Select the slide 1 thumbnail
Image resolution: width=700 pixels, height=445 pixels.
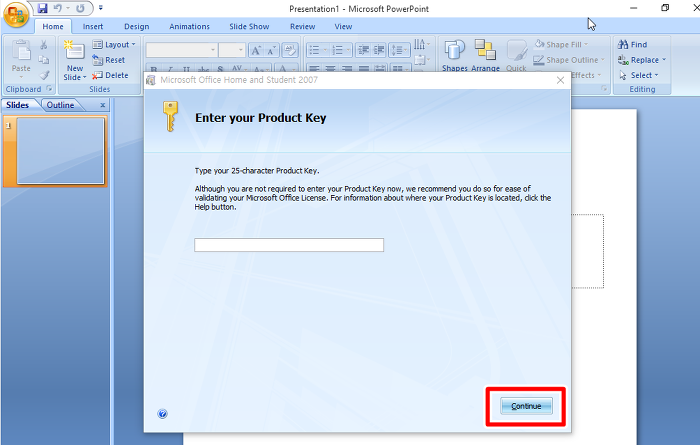click(x=60, y=151)
